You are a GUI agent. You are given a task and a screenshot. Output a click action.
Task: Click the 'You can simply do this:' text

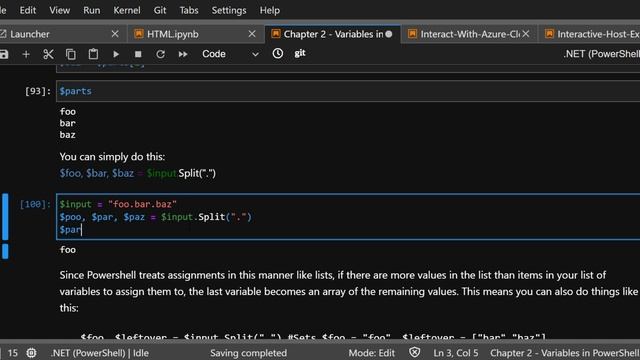click(112, 157)
